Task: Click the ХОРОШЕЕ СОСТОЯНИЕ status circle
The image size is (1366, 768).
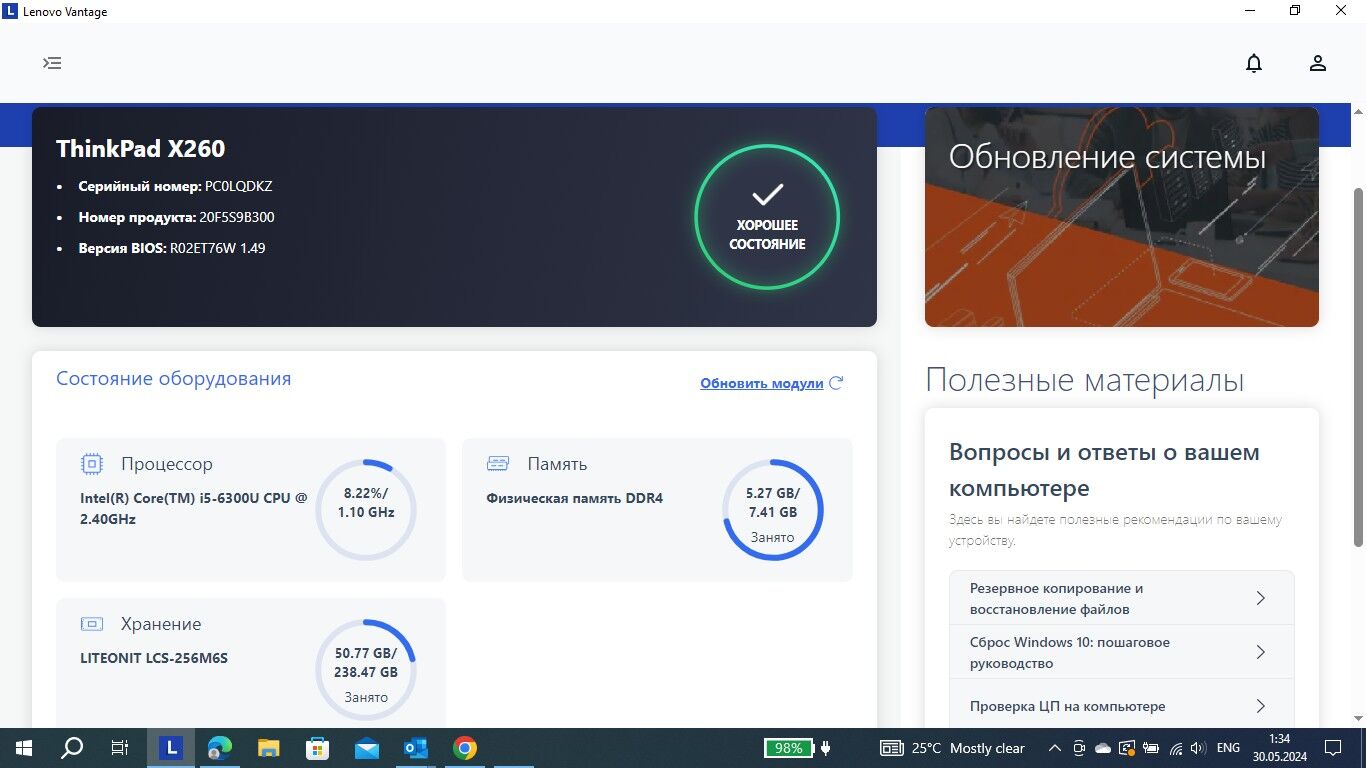Action: coord(767,217)
